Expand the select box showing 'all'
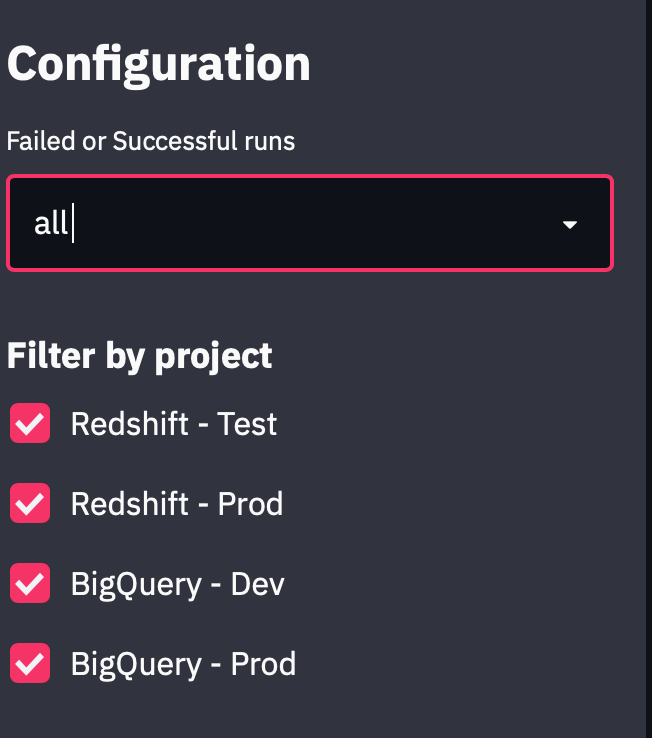The width and height of the screenshot is (652, 738). point(310,224)
